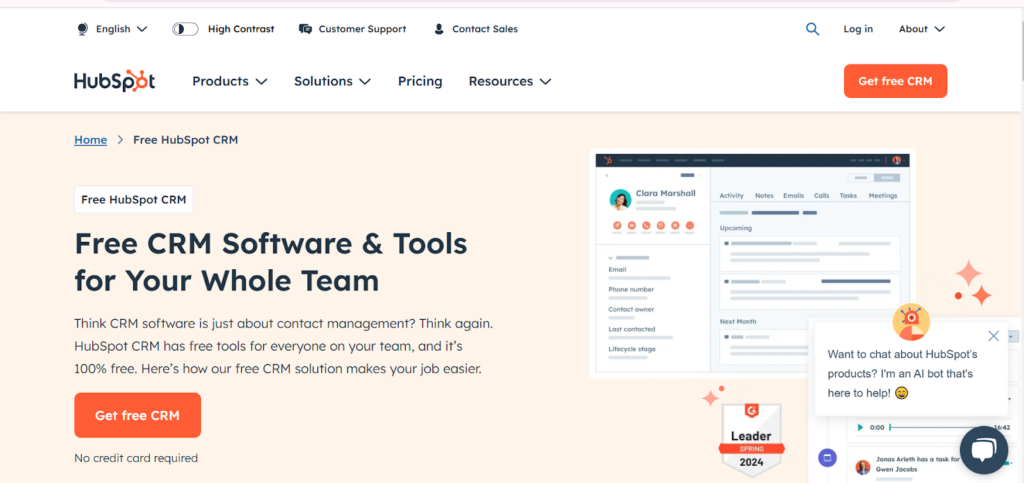The width and height of the screenshot is (1024, 483).
Task: Click the Clara Marshall name text
Action: click(666, 193)
